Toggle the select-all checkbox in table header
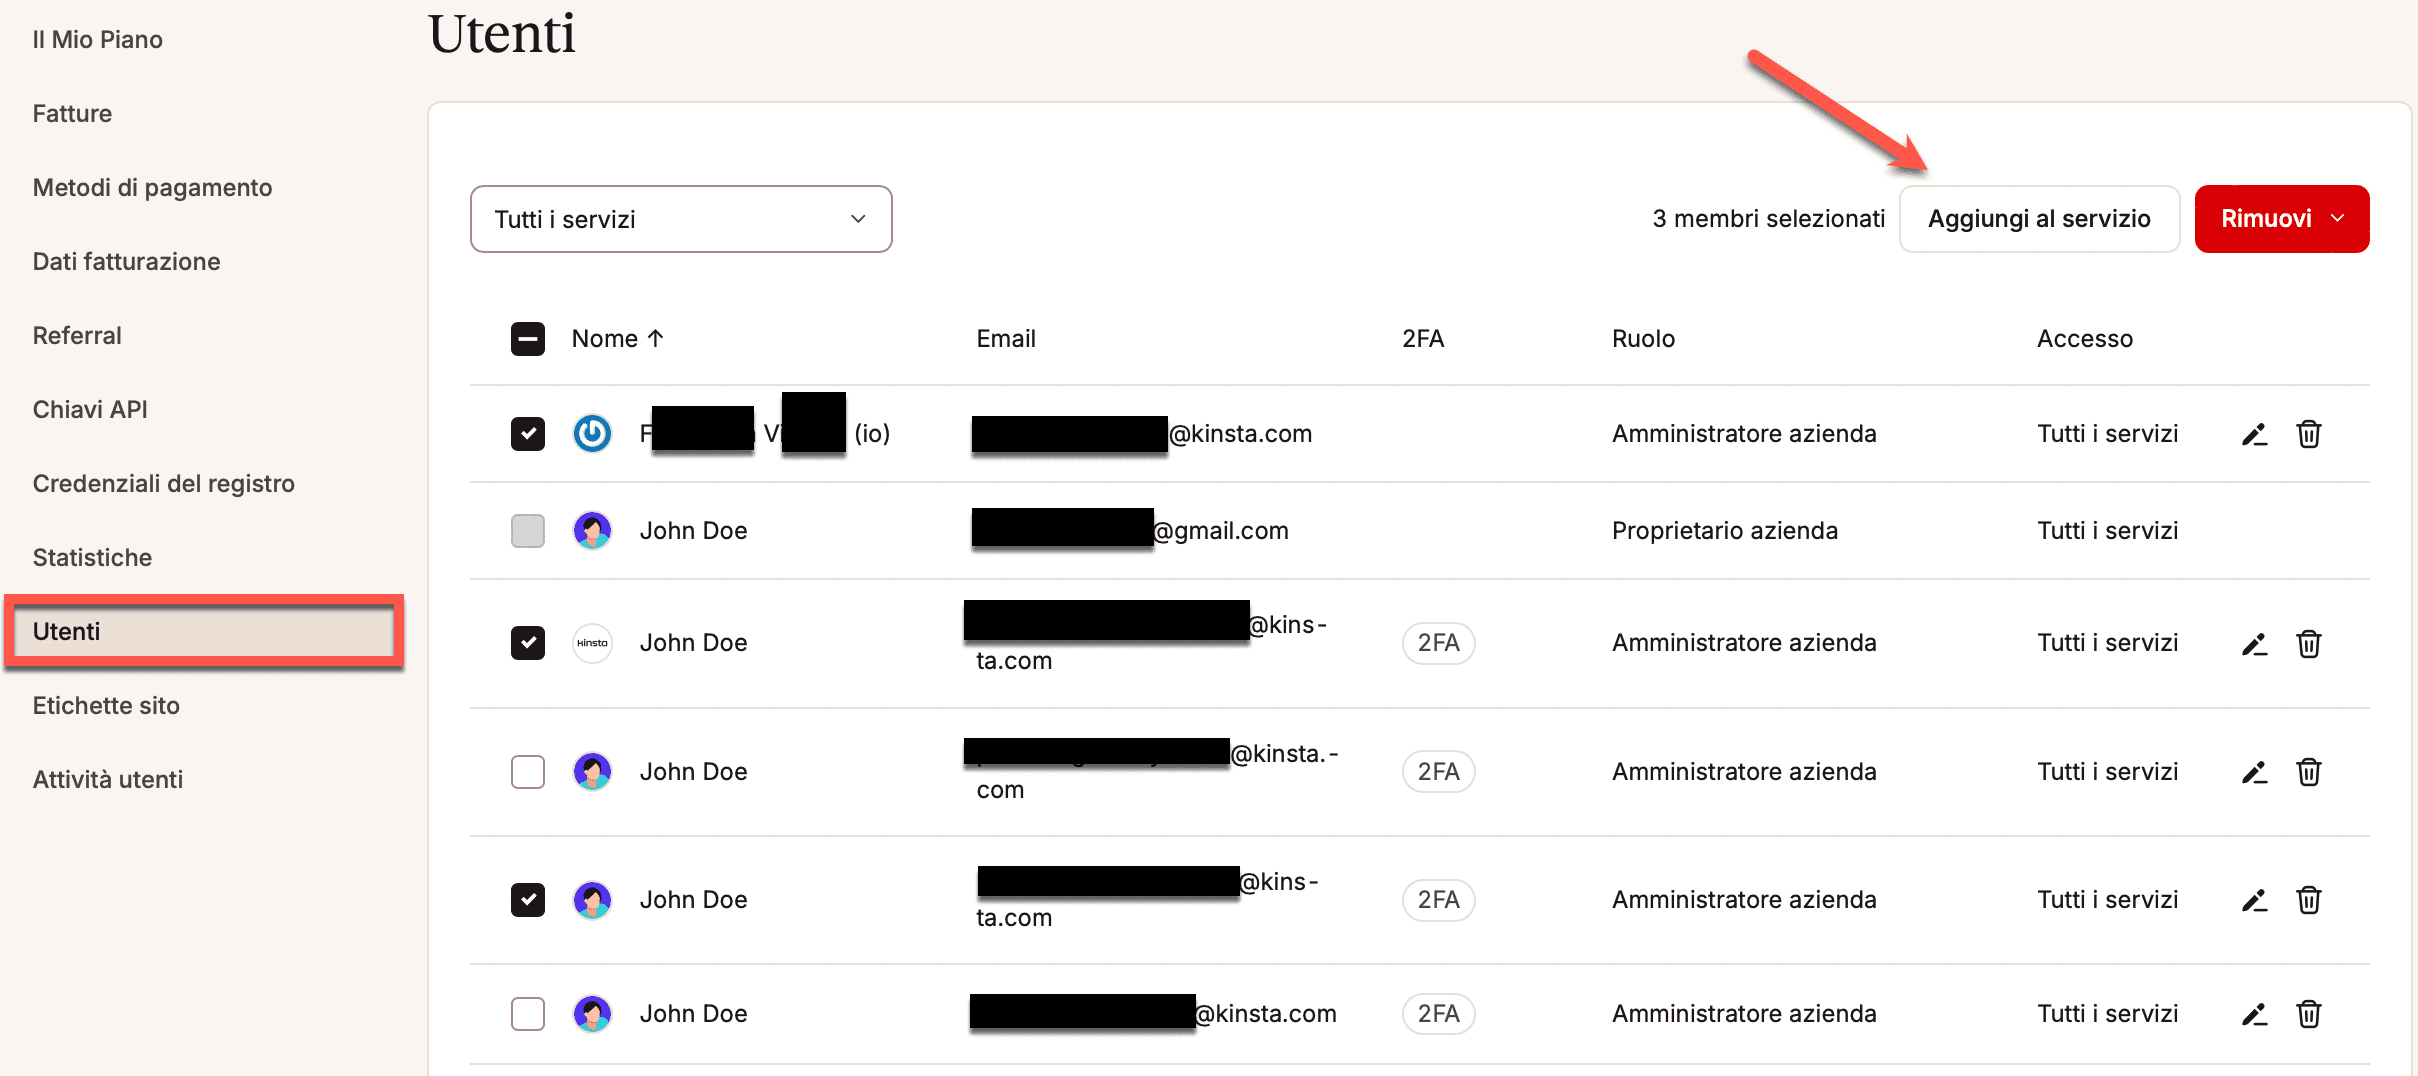This screenshot has height=1076, width=2418. (x=528, y=339)
